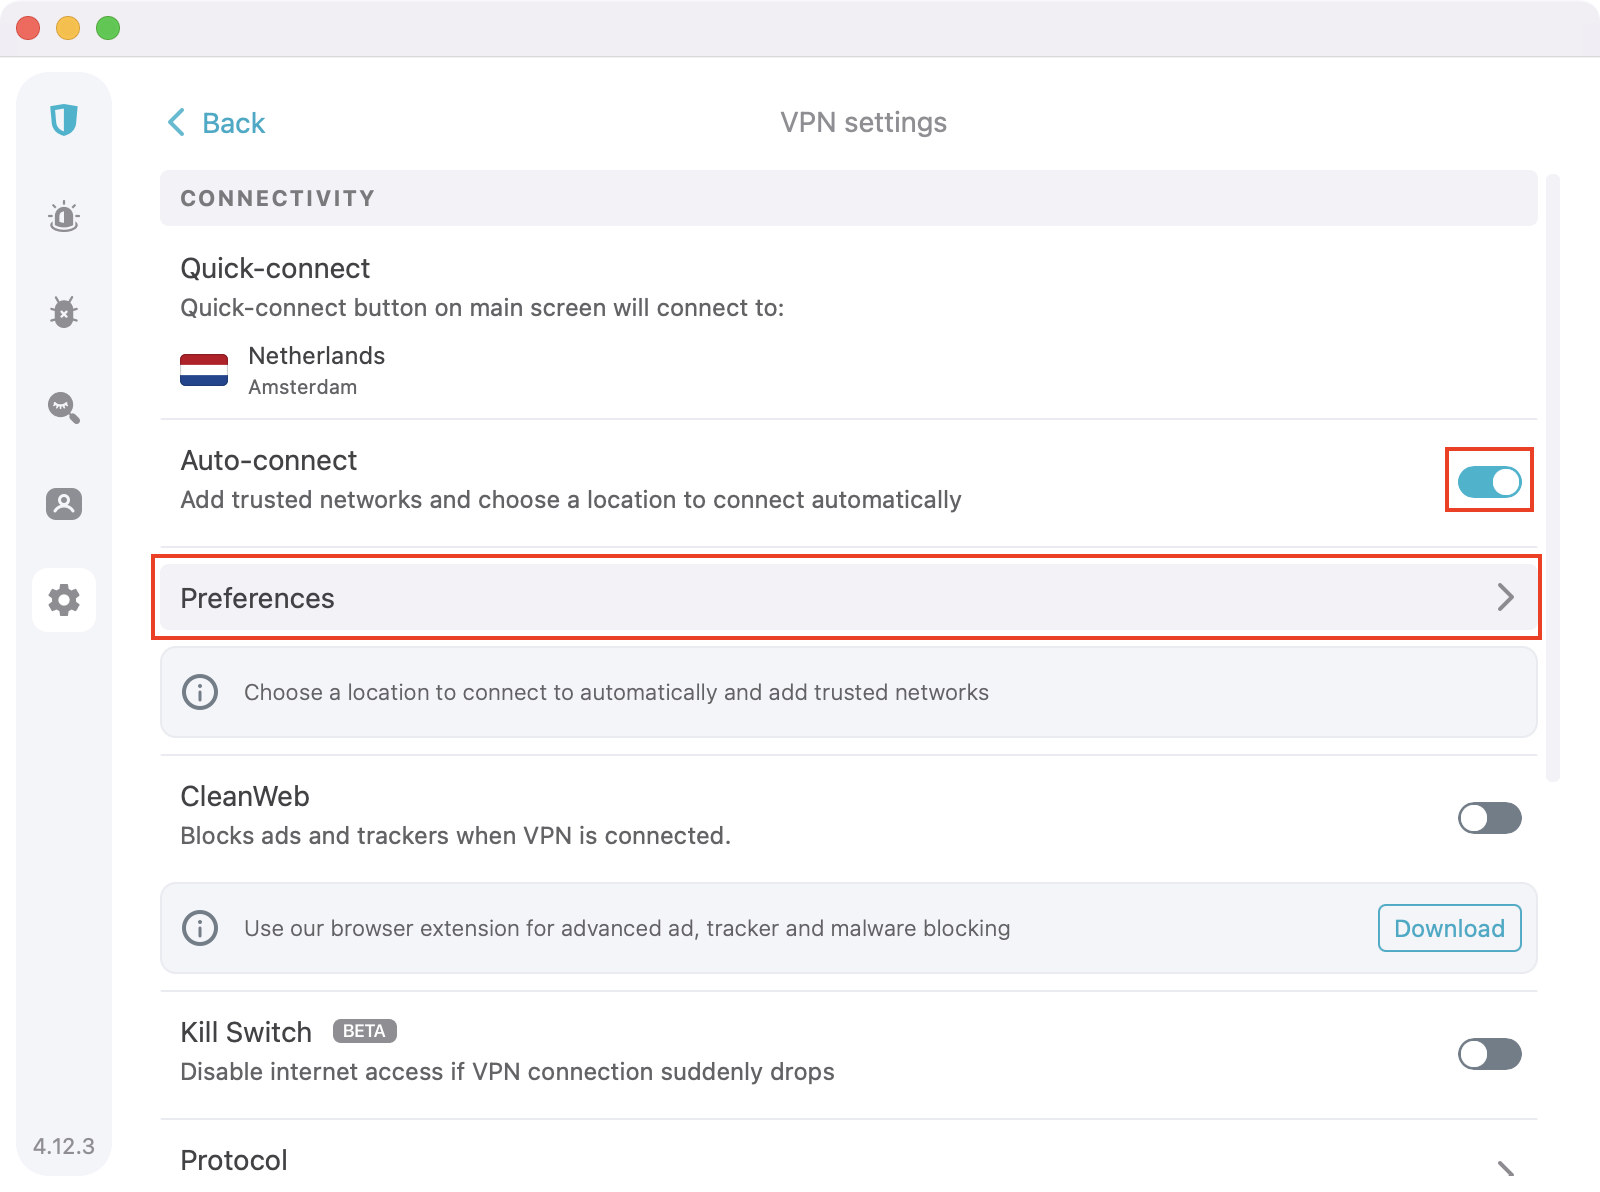The width and height of the screenshot is (1600, 1192).
Task: Go Back to previous settings page
Action: 217,123
